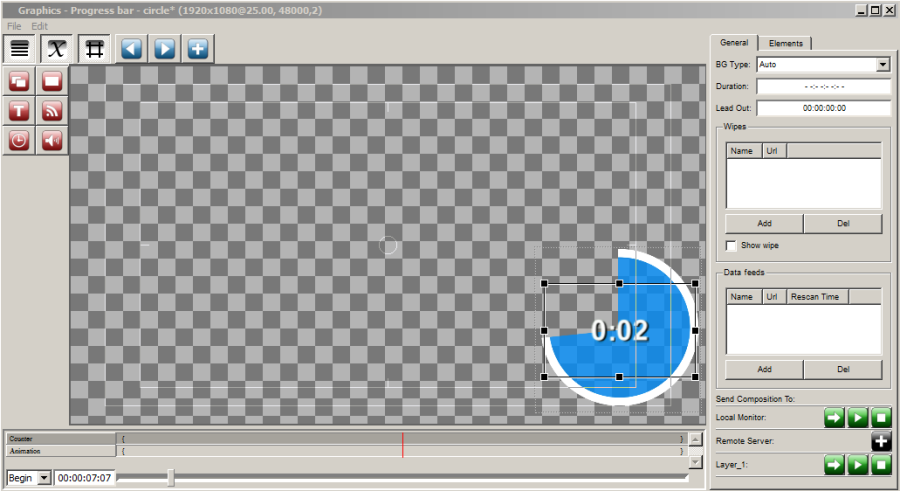
Task: Open the BG Type dropdown
Action: tap(883, 65)
